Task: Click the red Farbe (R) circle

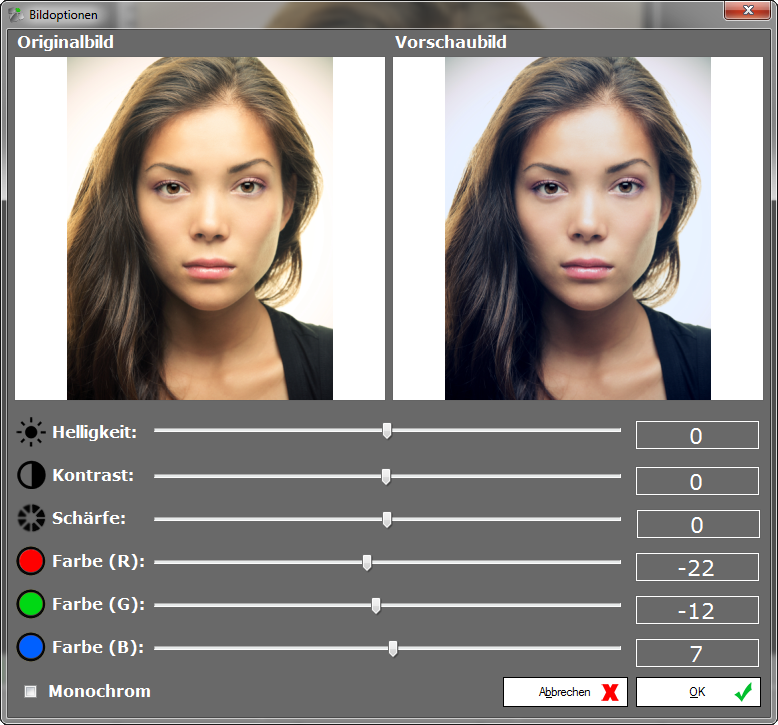Action: pyautogui.click(x=32, y=562)
